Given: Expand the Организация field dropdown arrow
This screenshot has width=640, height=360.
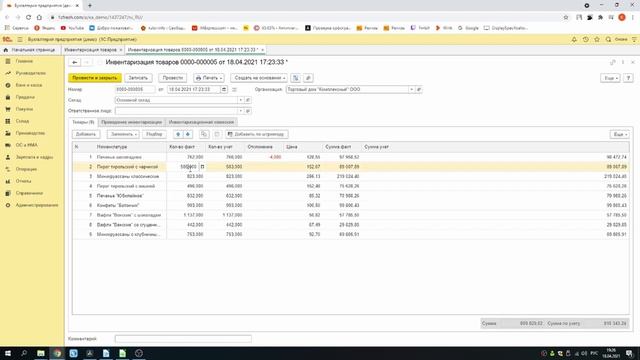Looking at the screenshot, I should [x=411, y=89].
